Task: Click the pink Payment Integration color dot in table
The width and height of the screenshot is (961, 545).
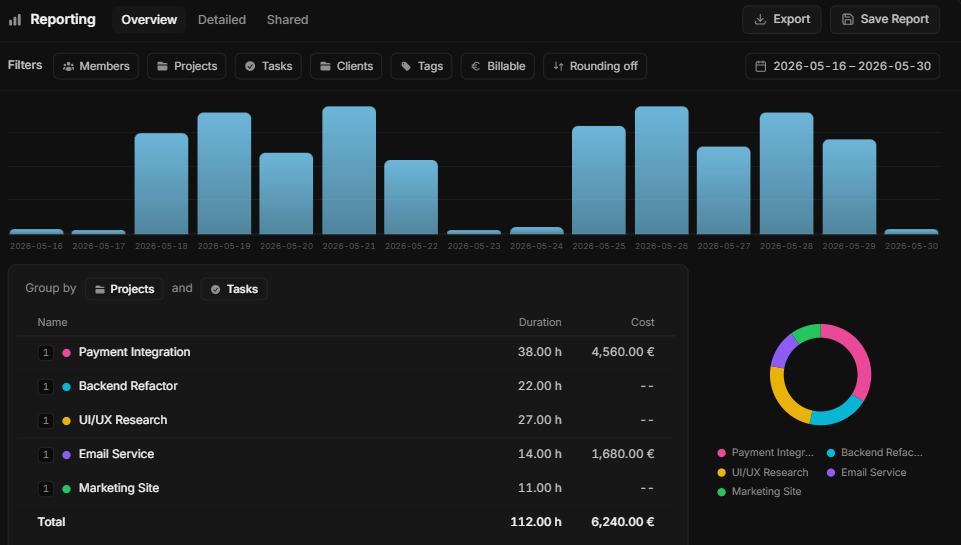Action: click(x=67, y=353)
